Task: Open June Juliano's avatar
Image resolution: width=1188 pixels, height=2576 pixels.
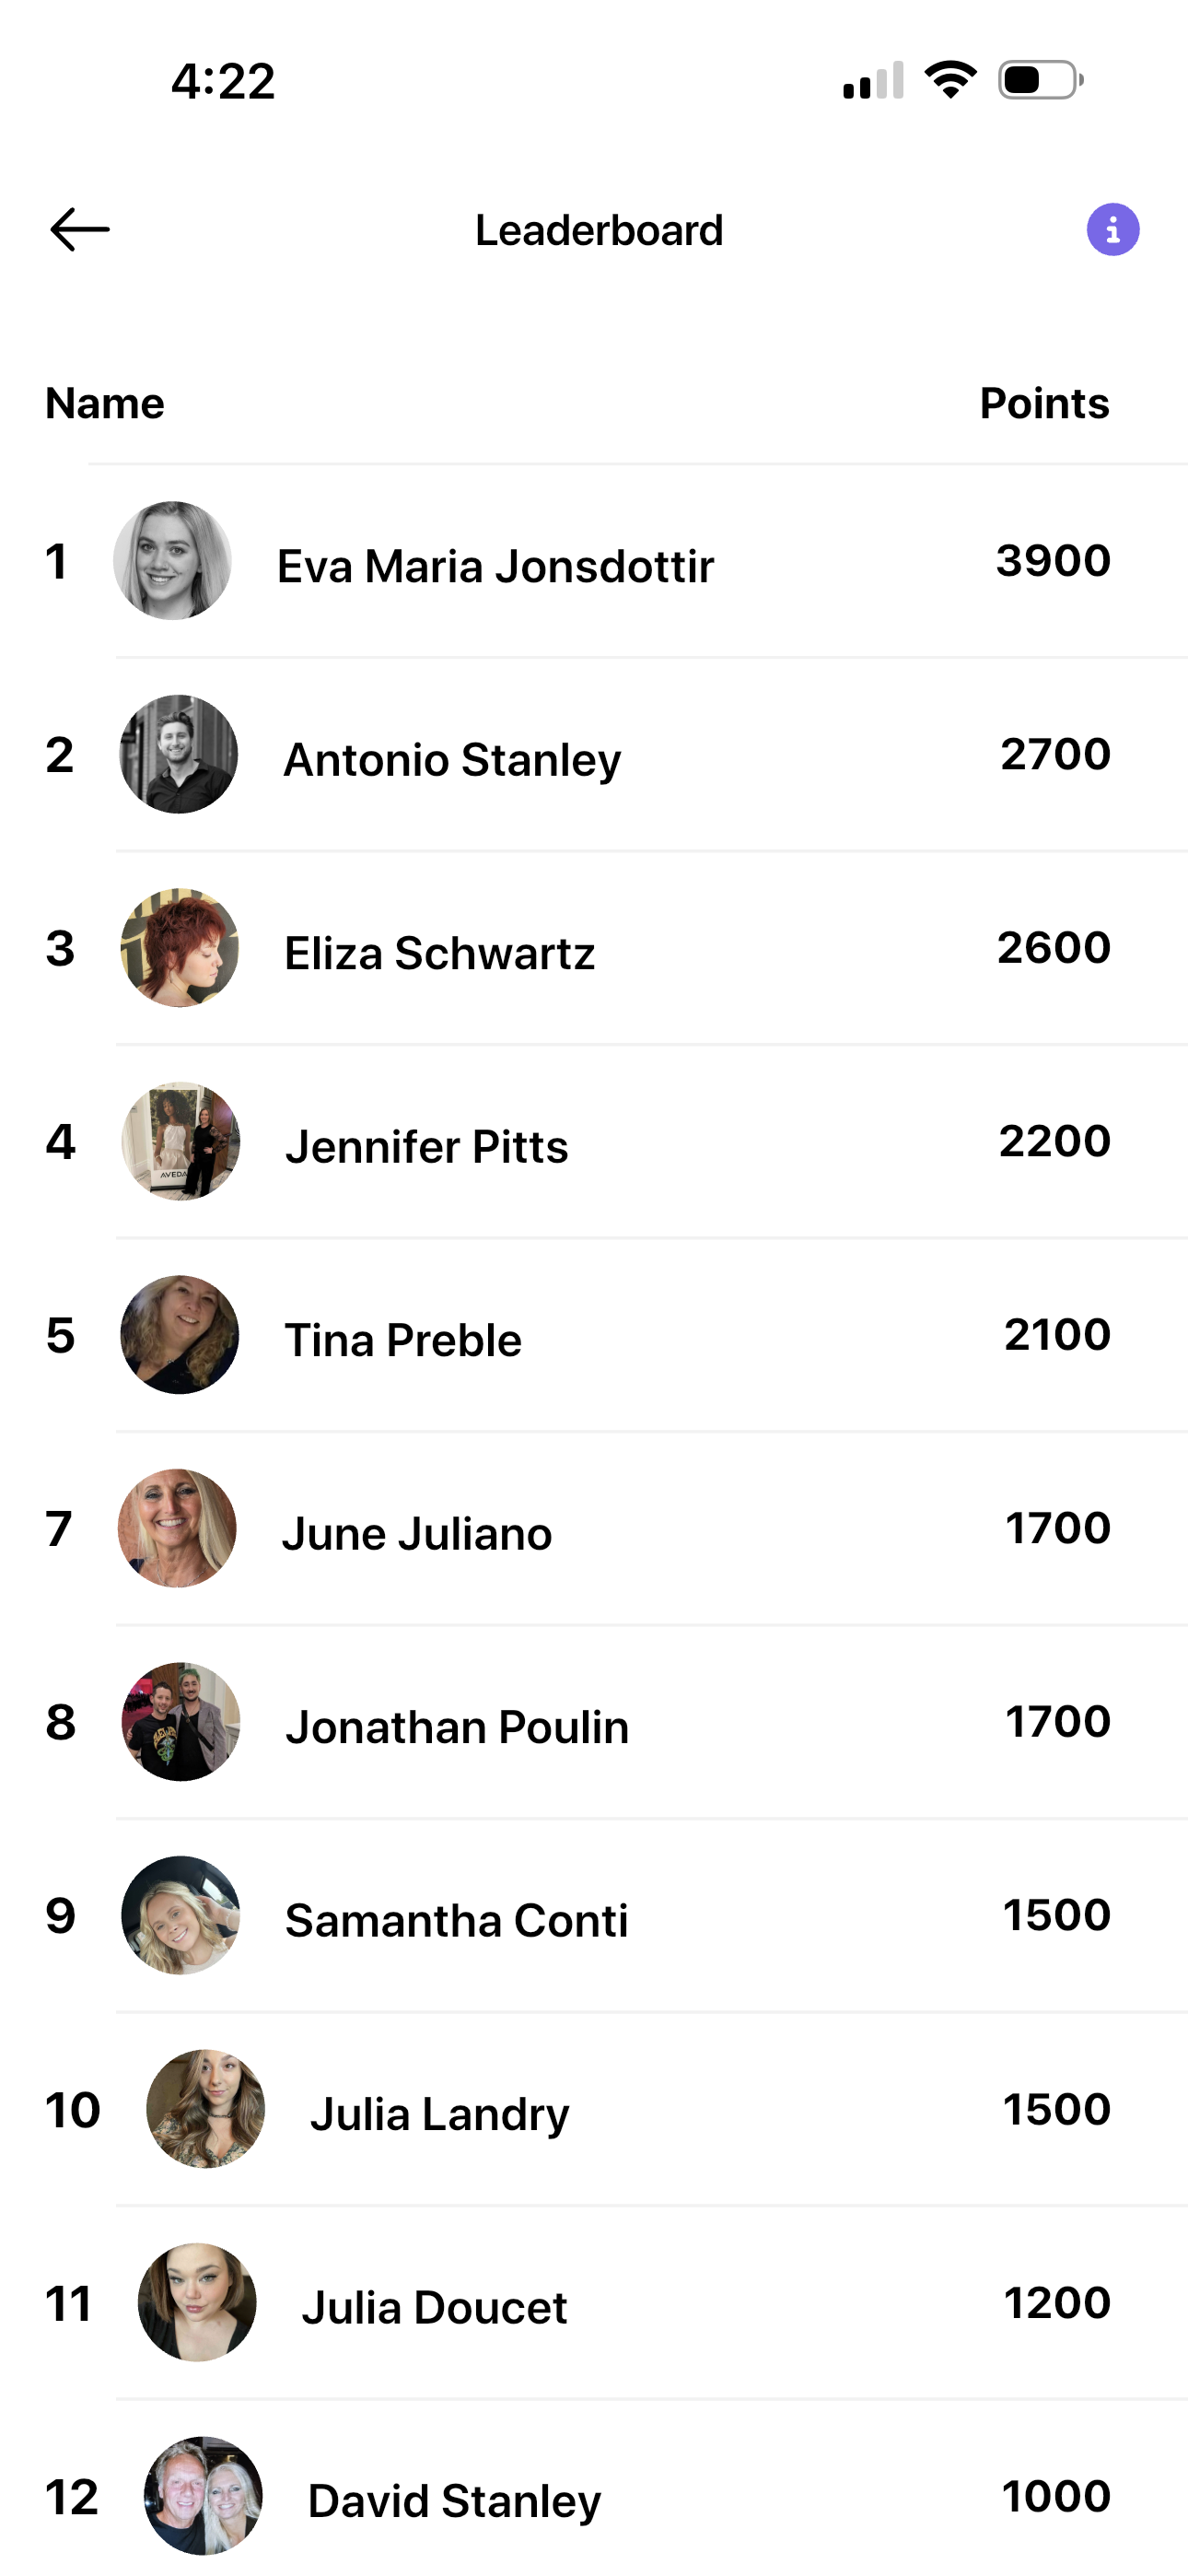Action: pyautogui.click(x=177, y=1528)
